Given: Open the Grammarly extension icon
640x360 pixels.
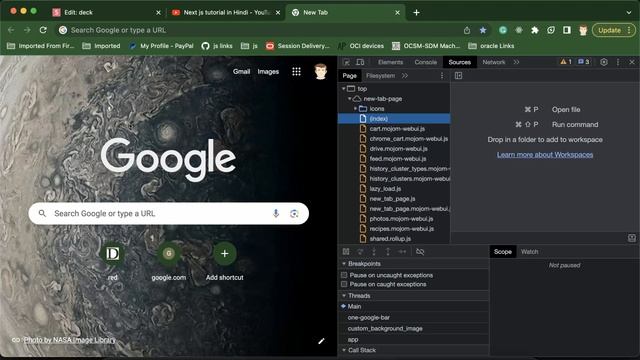Looking at the screenshot, I should tap(503, 30).
